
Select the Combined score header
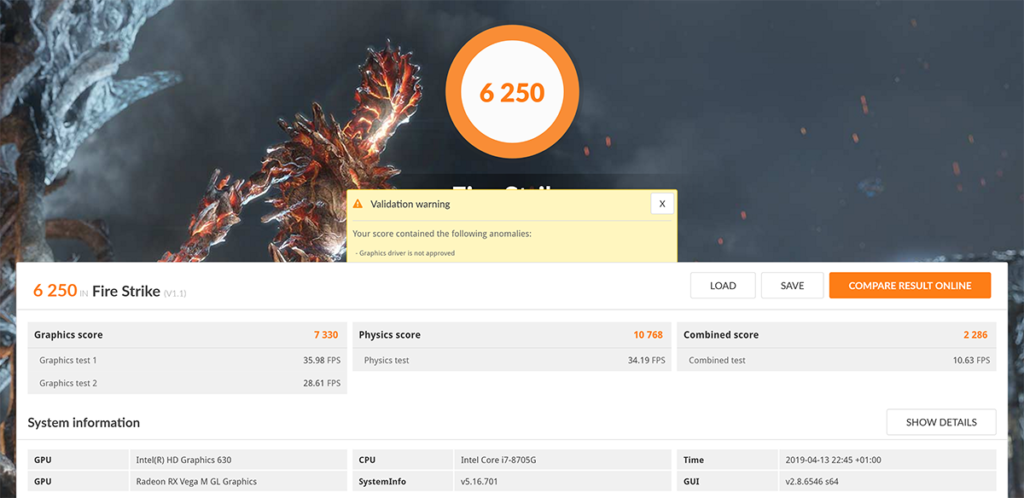(836, 335)
